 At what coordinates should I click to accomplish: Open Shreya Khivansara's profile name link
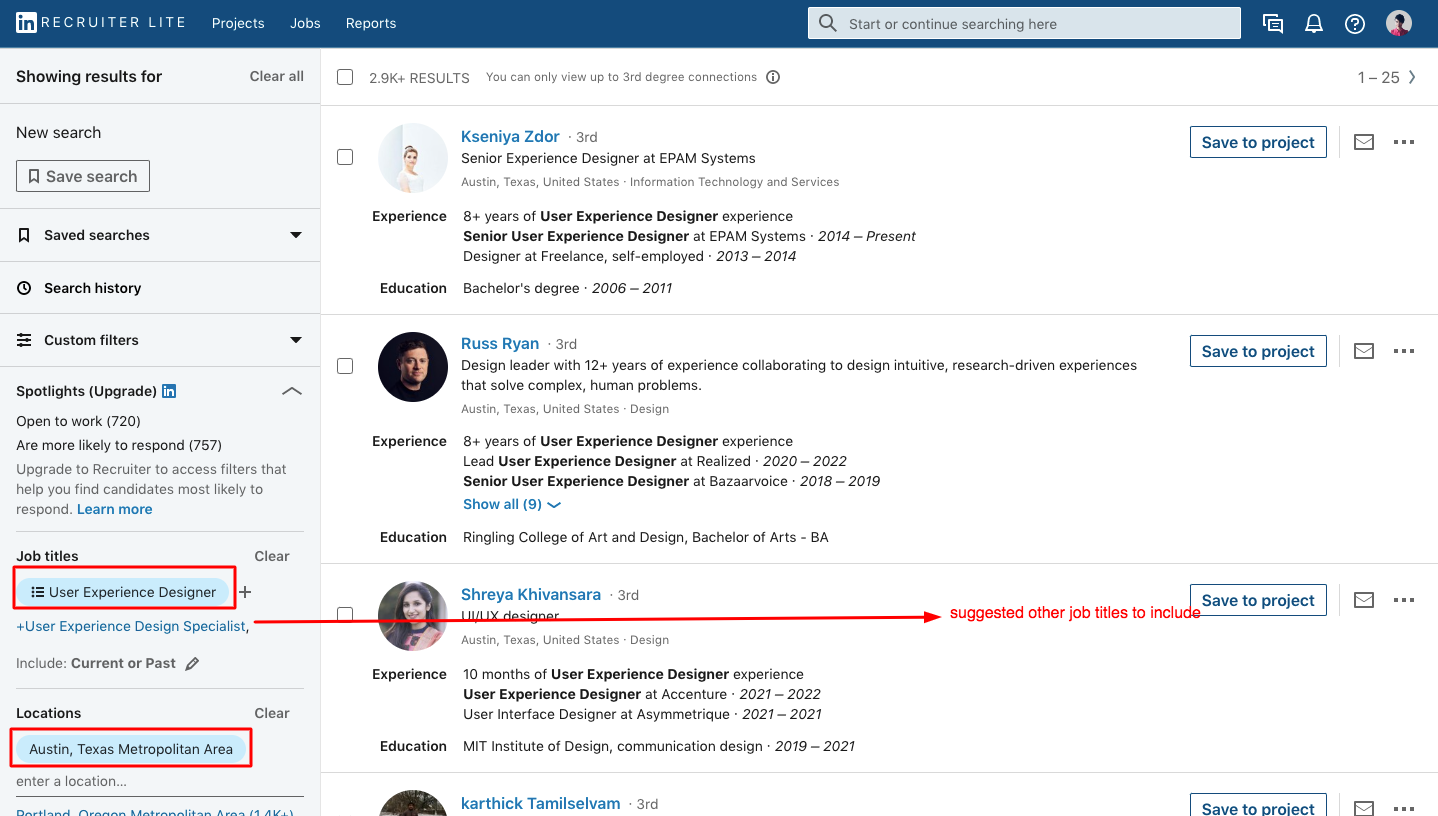click(x=531, y=594)
